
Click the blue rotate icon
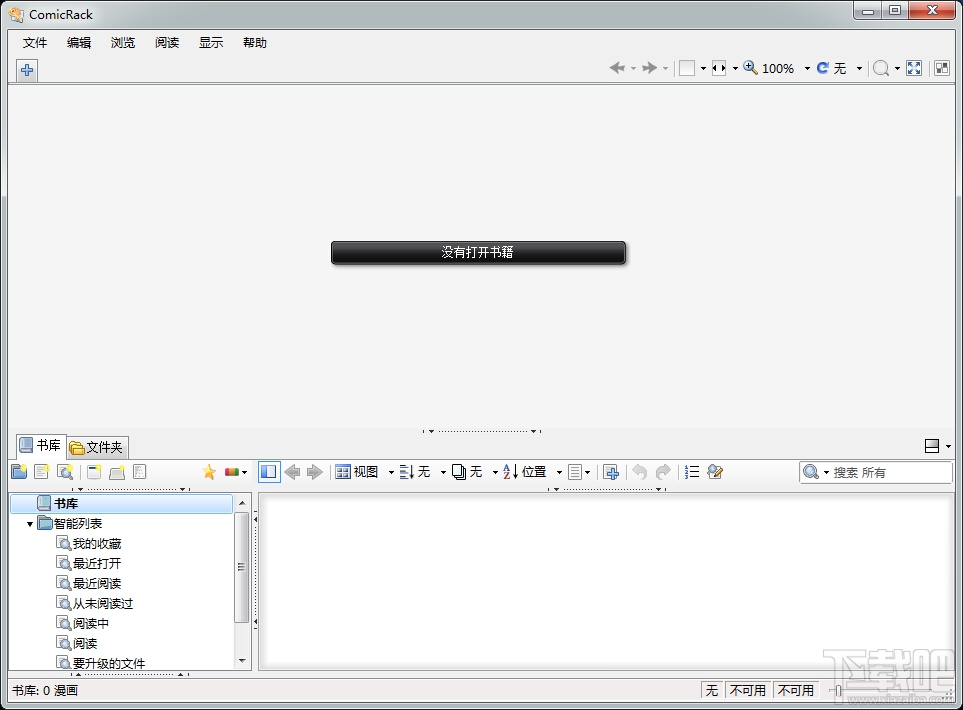[x=822, y=68]
